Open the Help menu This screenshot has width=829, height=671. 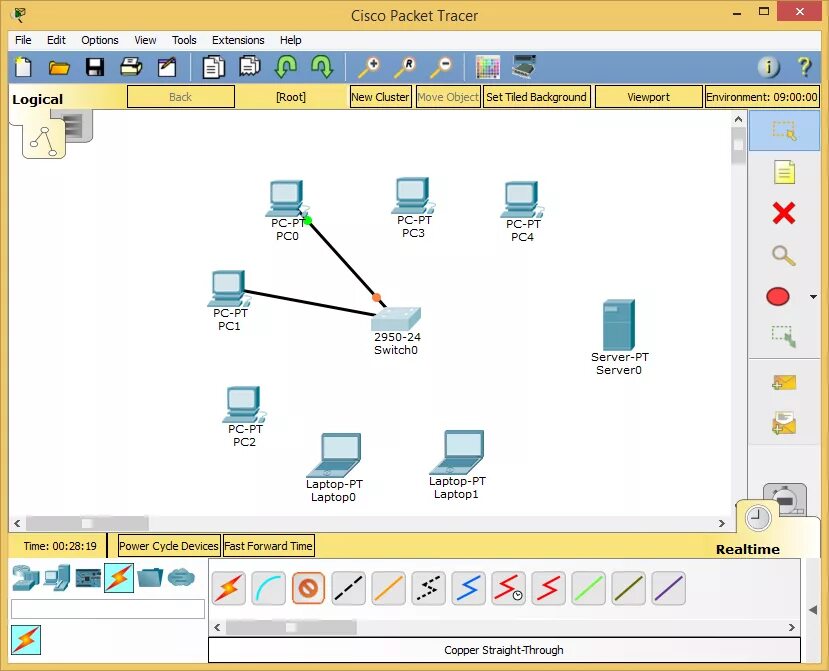click(x=290, y=40)
